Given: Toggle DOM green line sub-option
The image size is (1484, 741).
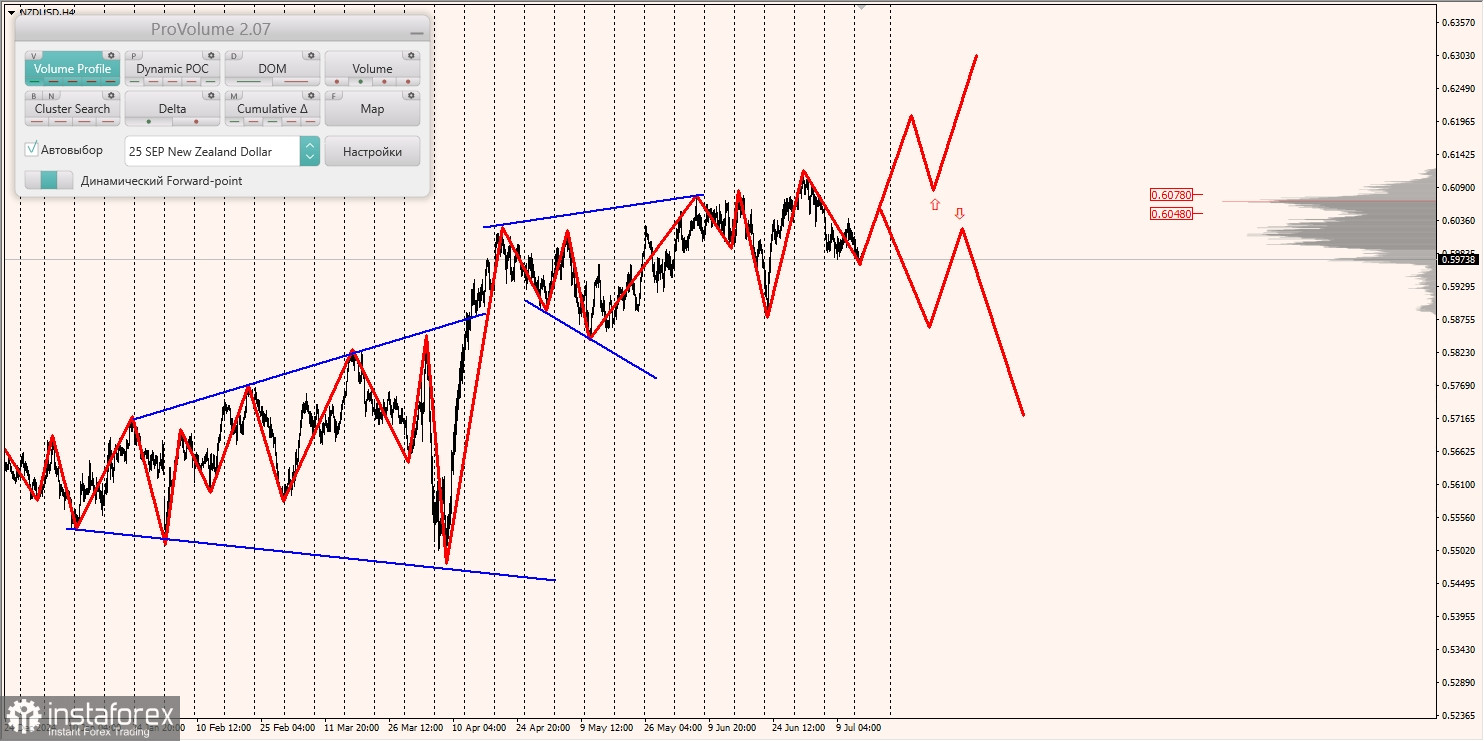Looking at the screenshot, I should pyautogui.click(x=248, y=81).
